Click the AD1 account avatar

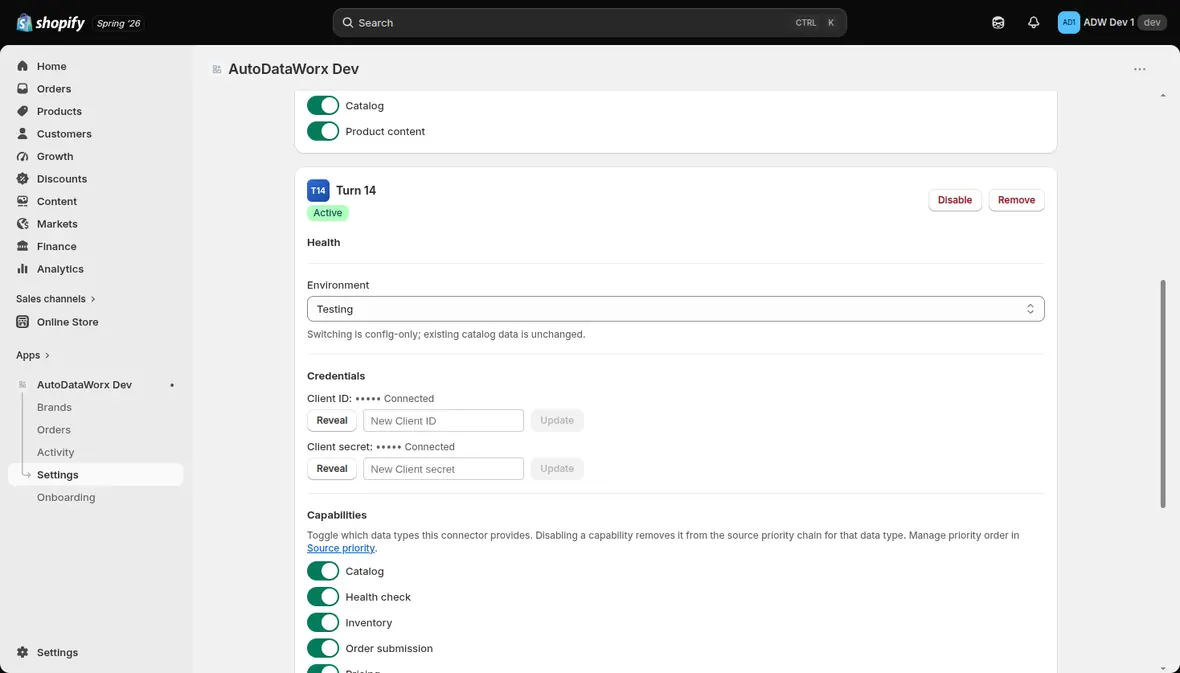(1069, 23)
